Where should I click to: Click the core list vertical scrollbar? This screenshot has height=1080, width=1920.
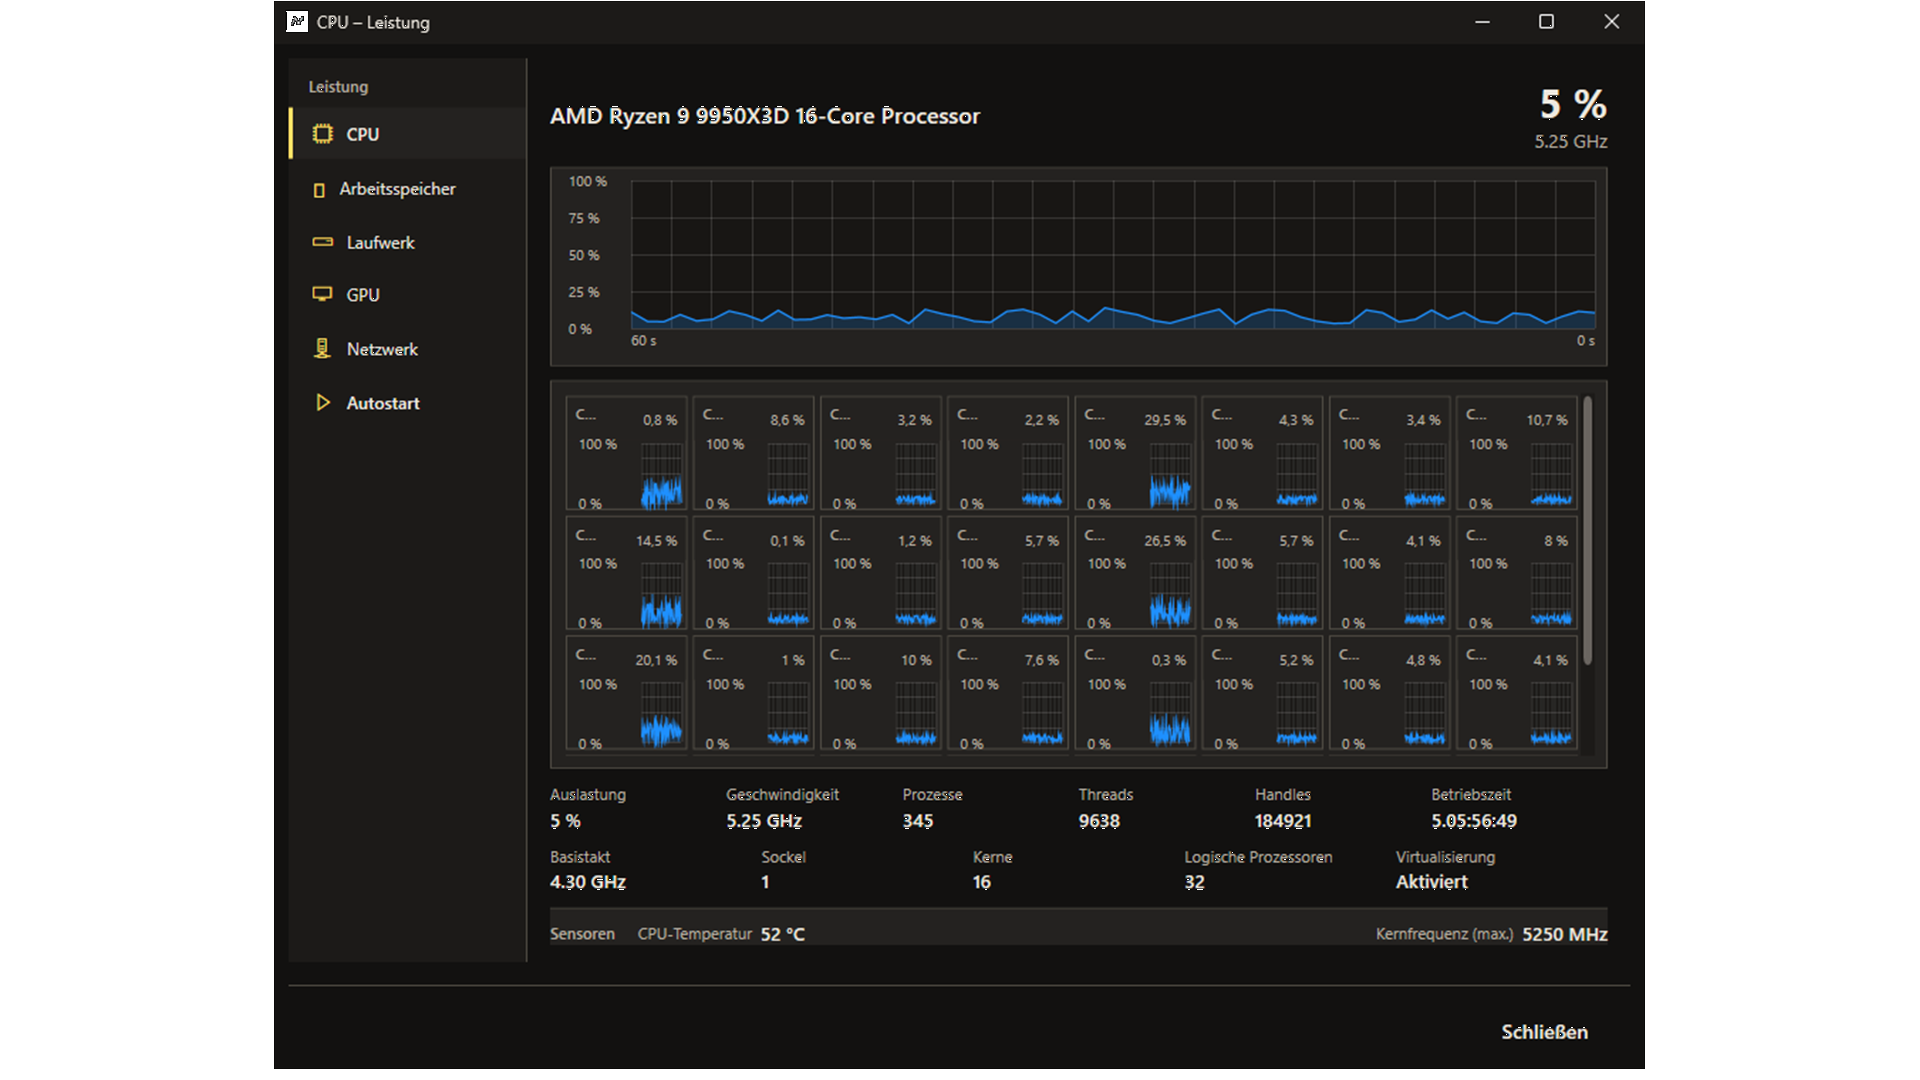point(1587,530)
